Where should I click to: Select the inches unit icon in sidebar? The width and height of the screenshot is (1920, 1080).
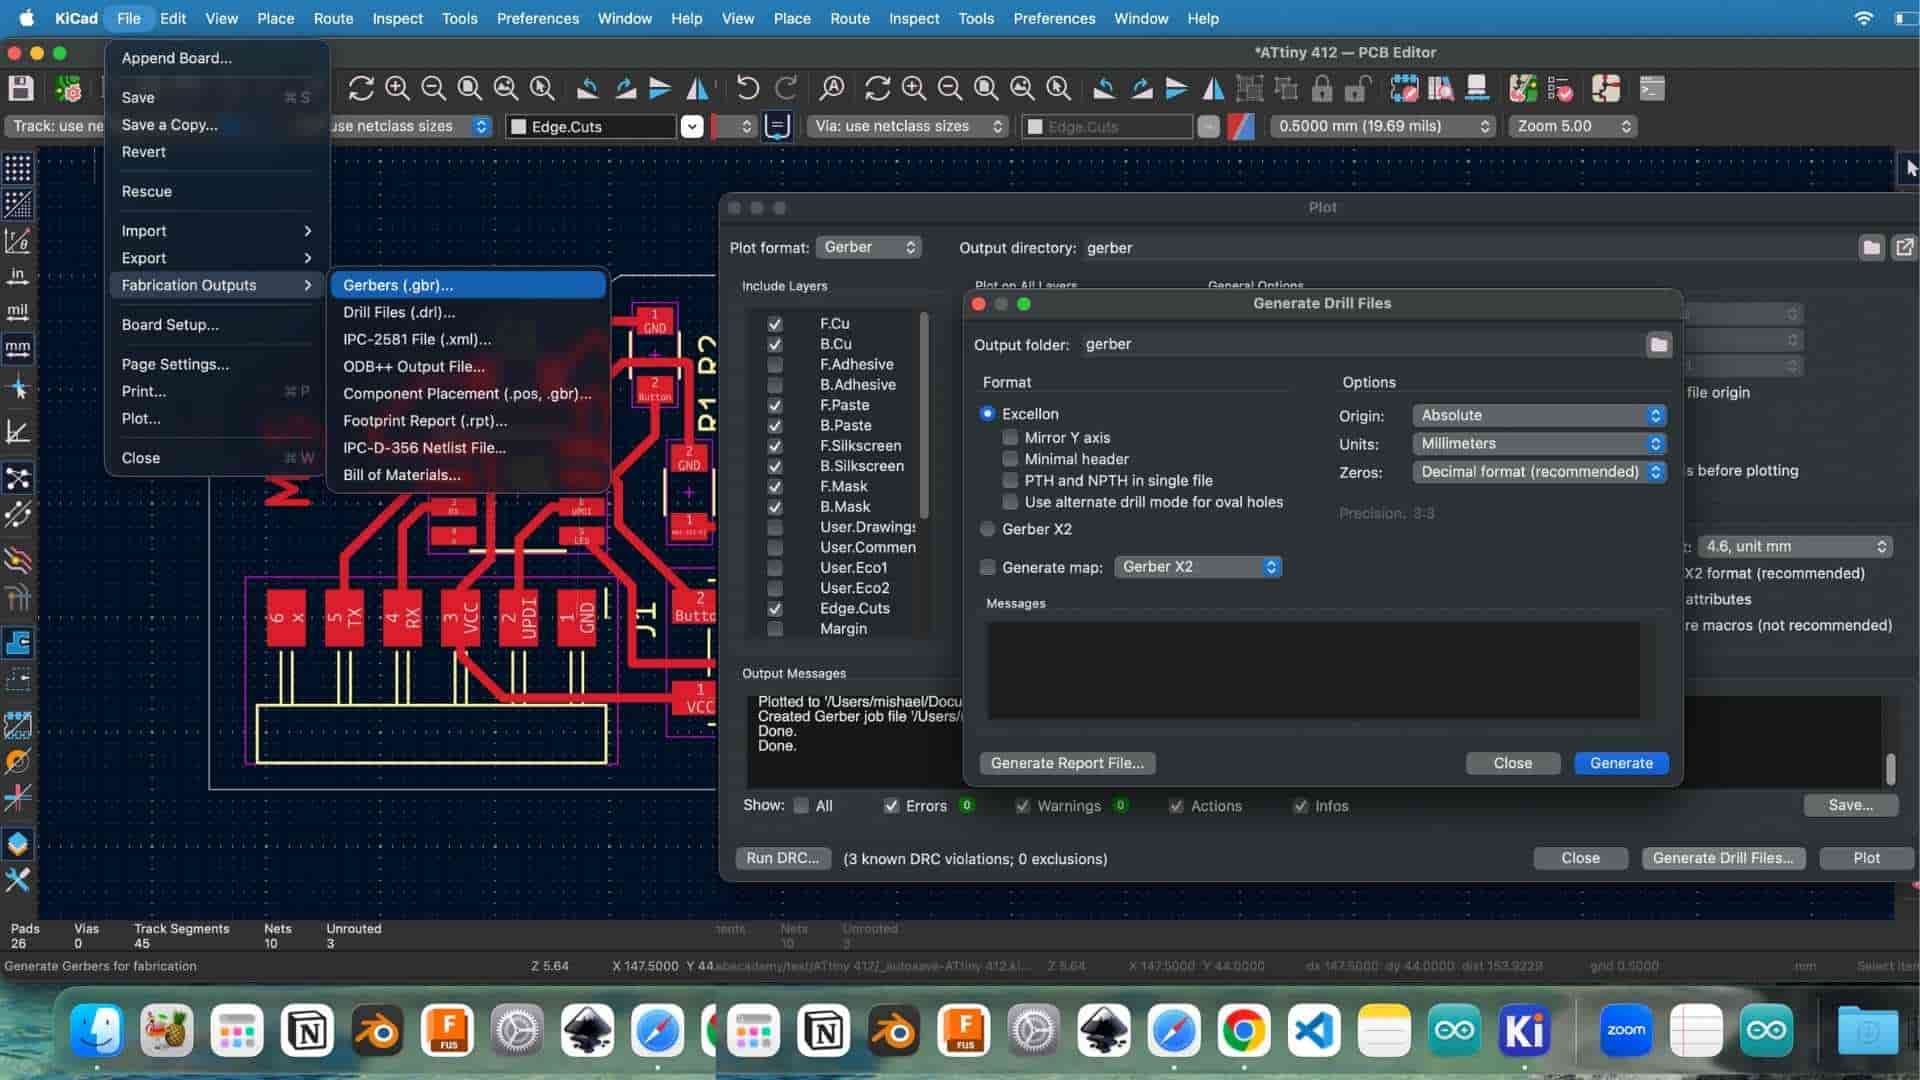tap(18, 276)
